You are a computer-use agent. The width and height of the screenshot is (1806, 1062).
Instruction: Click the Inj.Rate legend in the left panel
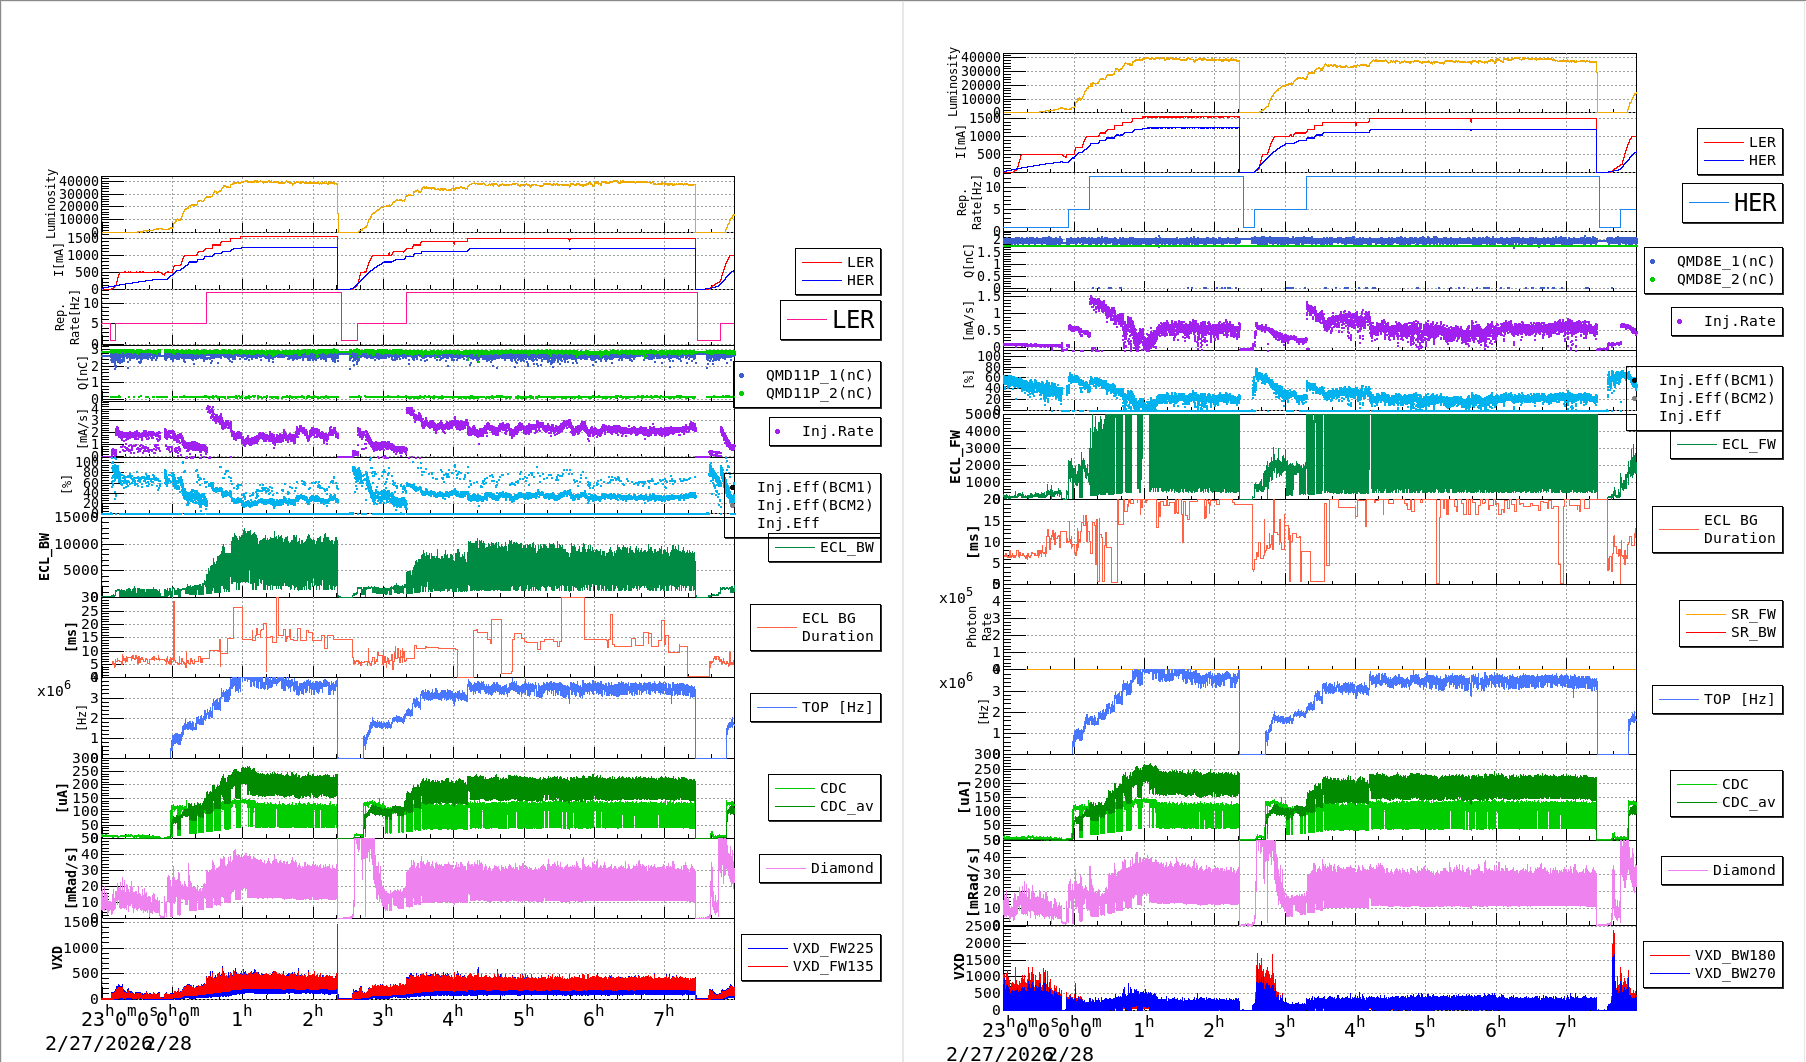(837, 431)
